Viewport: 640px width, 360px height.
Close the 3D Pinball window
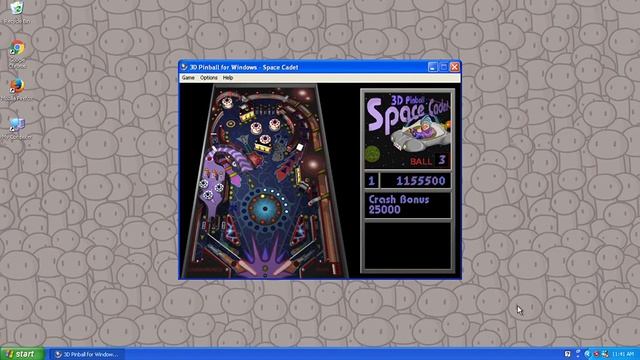[x=455, y=67]
